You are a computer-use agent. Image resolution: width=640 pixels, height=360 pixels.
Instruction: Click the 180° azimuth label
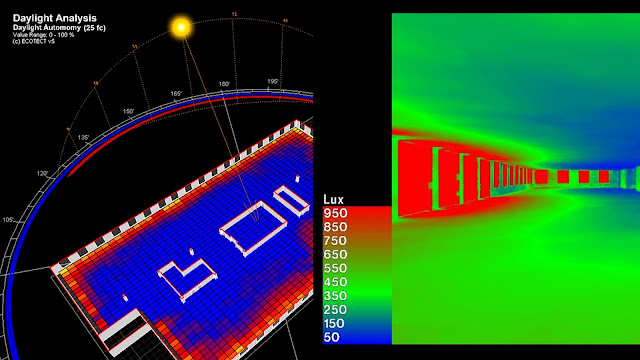pos(224,84)
